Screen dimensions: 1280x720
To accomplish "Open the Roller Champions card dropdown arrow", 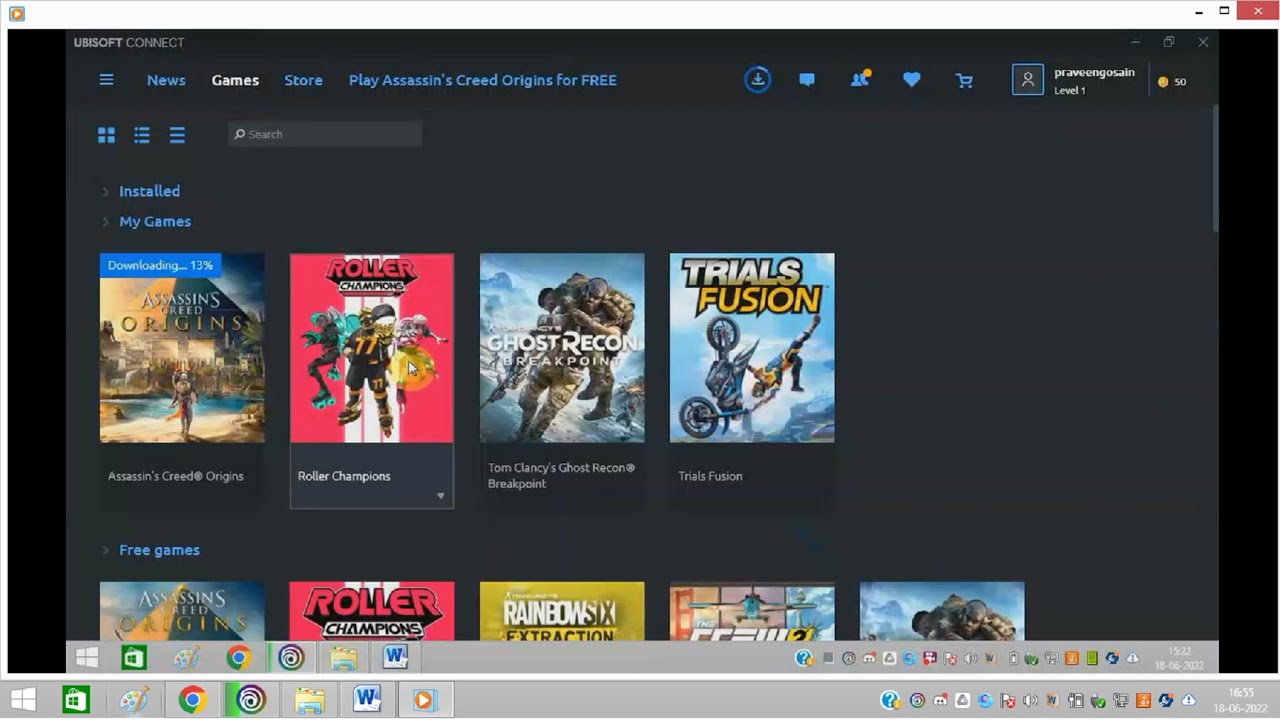I will click(x=440, y=496).
